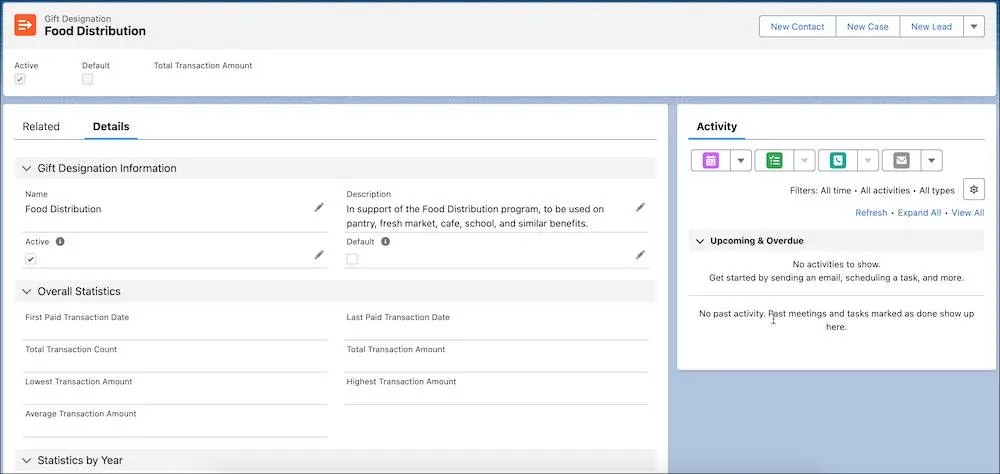
Task: Click the Last Paid Transaction Date field label
Action: pos(398,317)
